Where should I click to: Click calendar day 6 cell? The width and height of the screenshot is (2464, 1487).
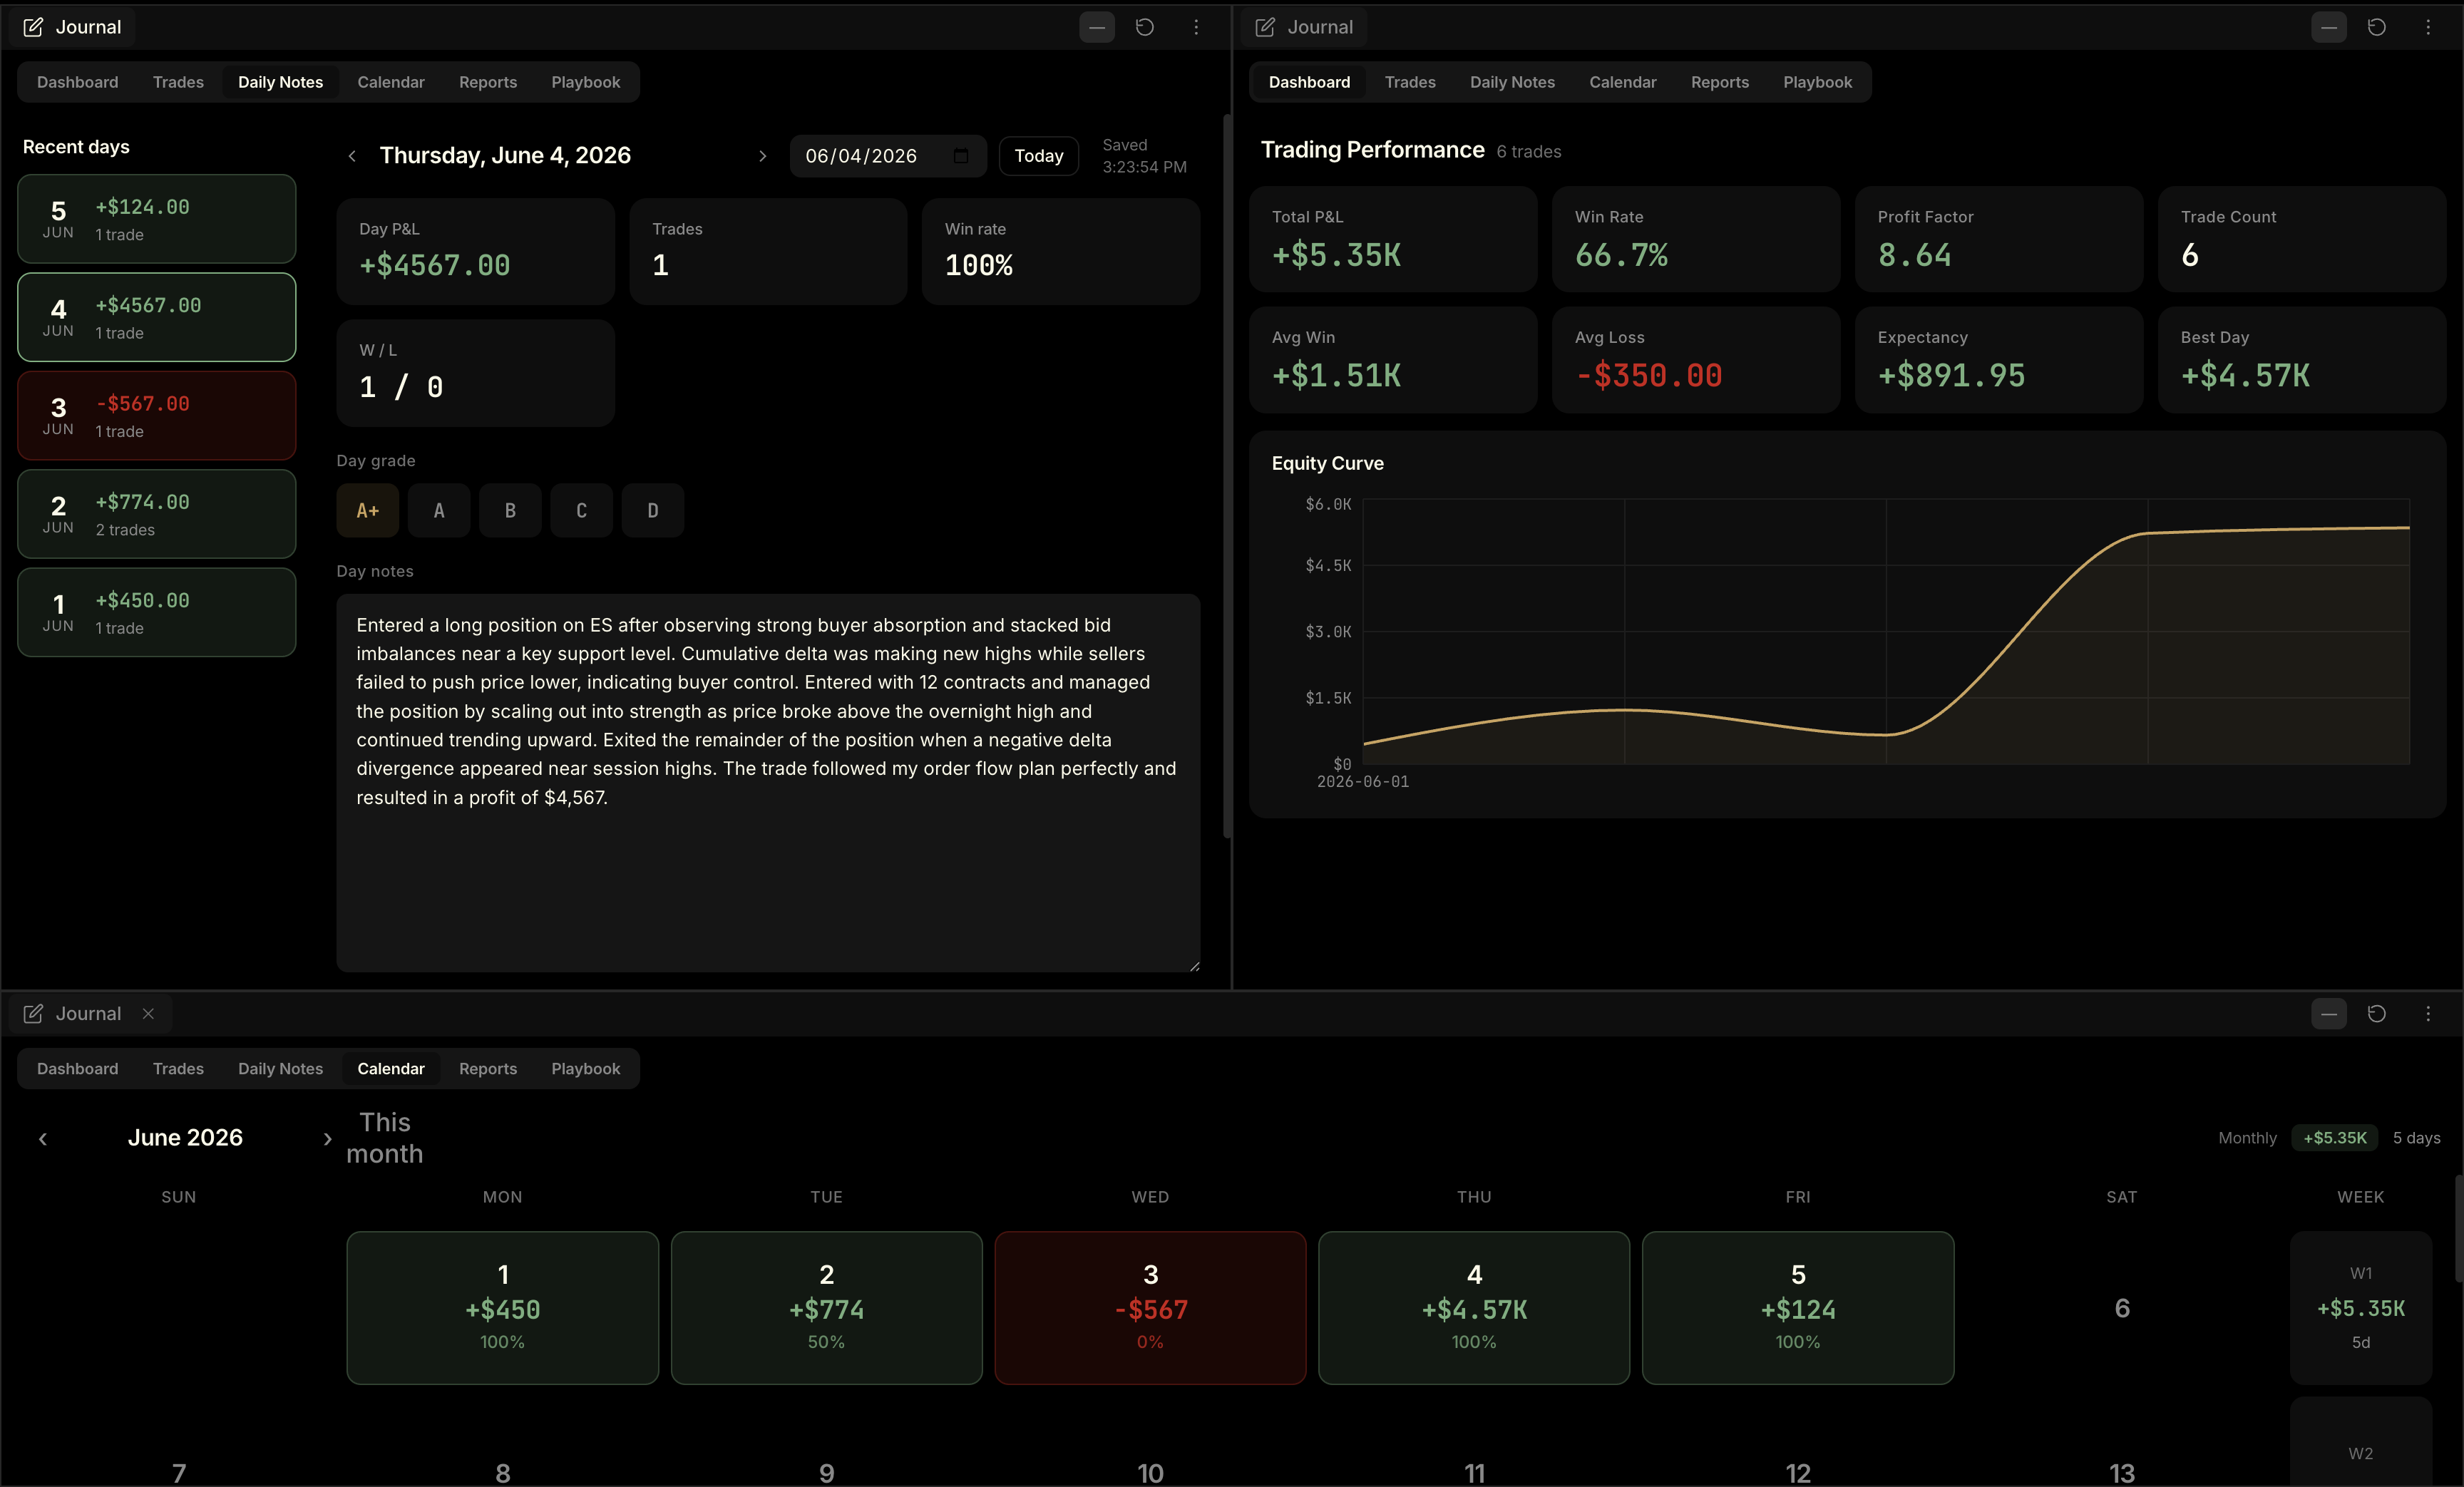coord(2122,1308)
